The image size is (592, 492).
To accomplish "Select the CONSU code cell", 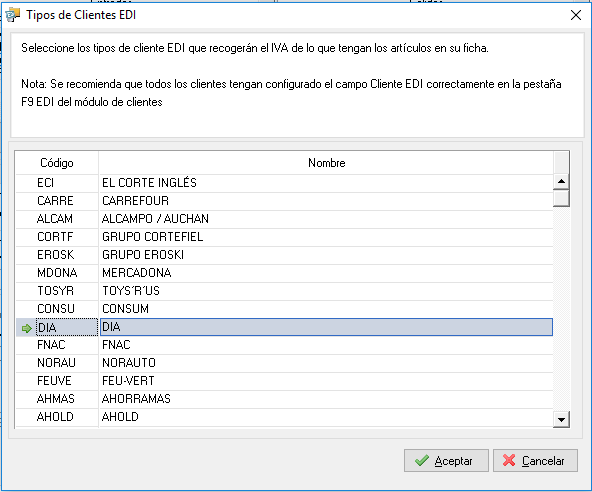I will click(x=66, y=309).
